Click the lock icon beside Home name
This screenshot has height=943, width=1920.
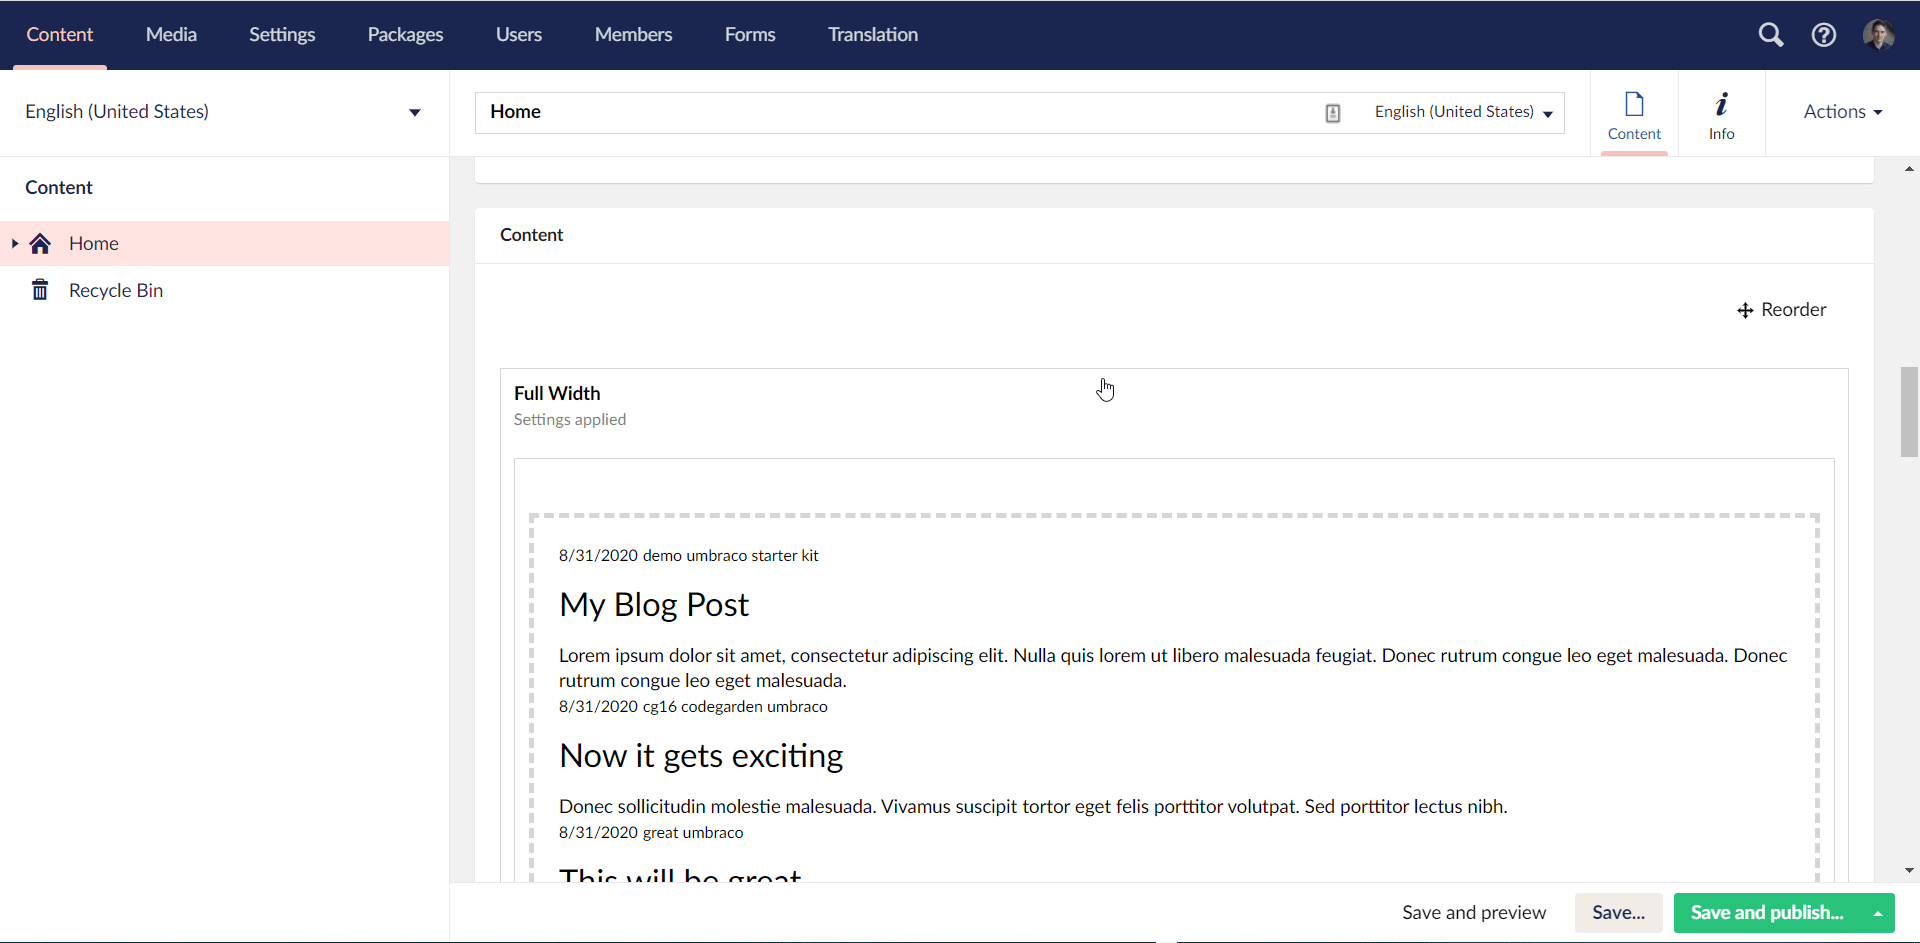(1332, 113)
